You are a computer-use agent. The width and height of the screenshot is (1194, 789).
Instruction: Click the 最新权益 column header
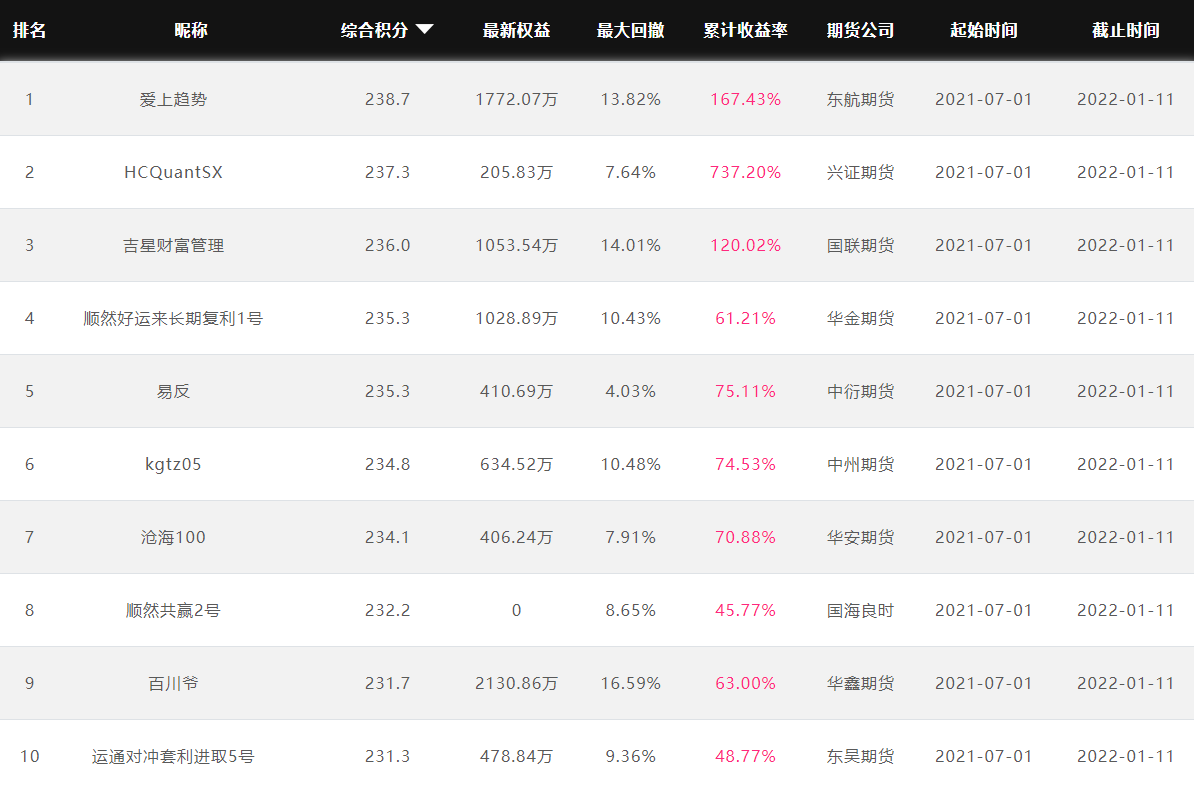516,30
